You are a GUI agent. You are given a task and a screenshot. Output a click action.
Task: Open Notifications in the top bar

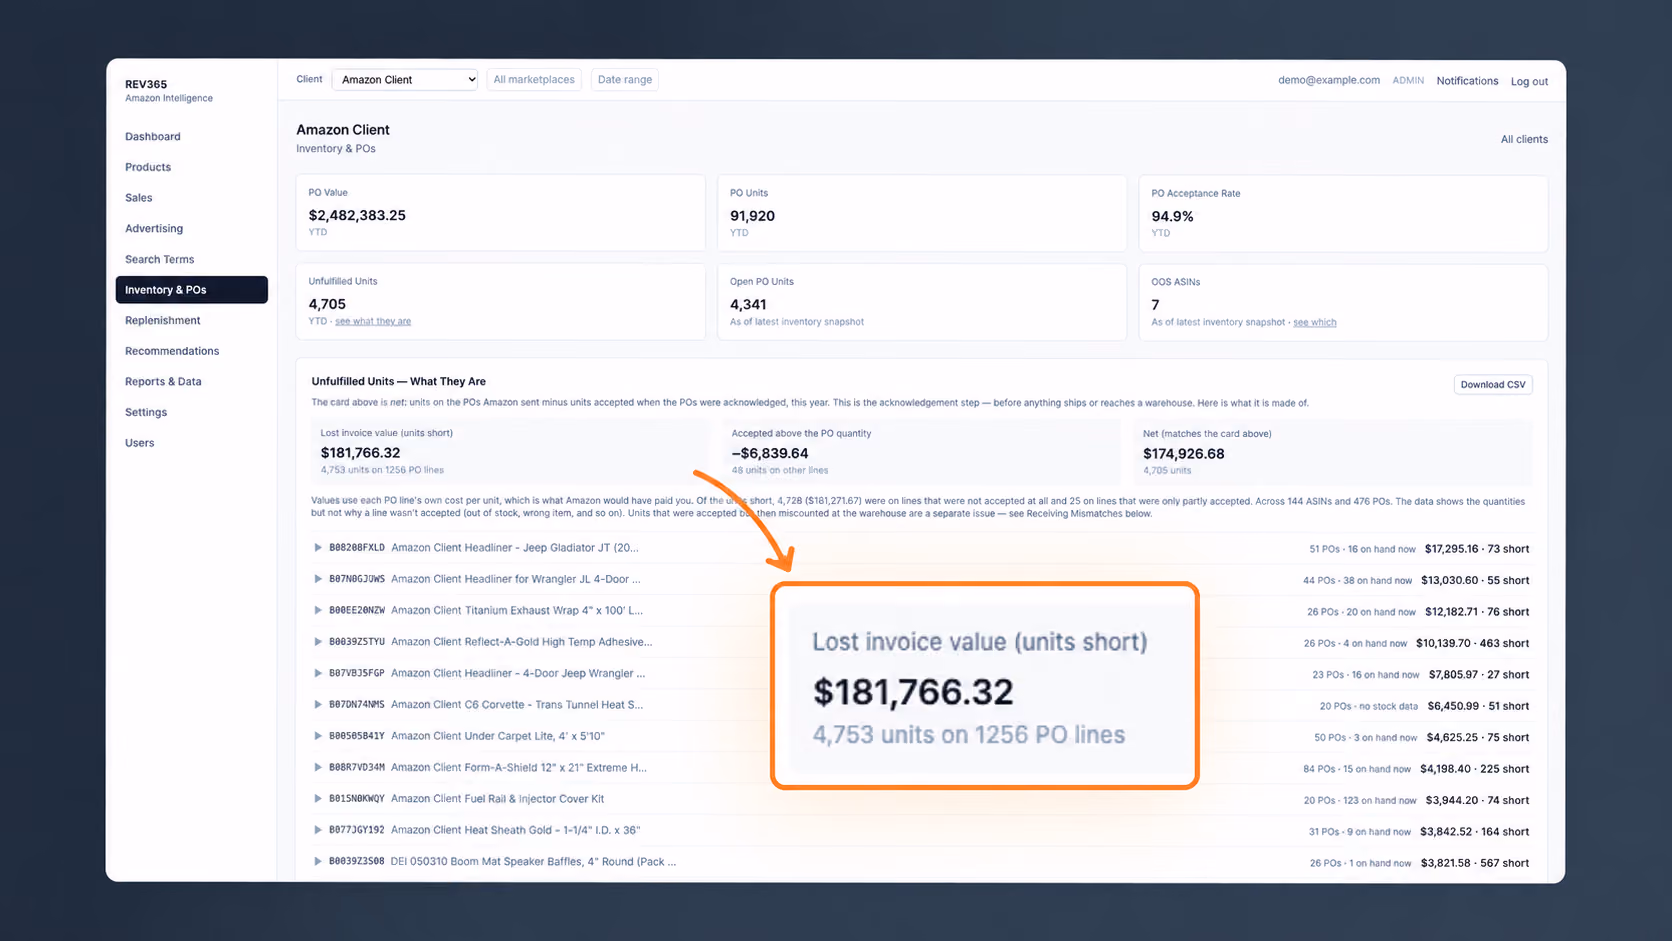click(x=1467, y=81)
